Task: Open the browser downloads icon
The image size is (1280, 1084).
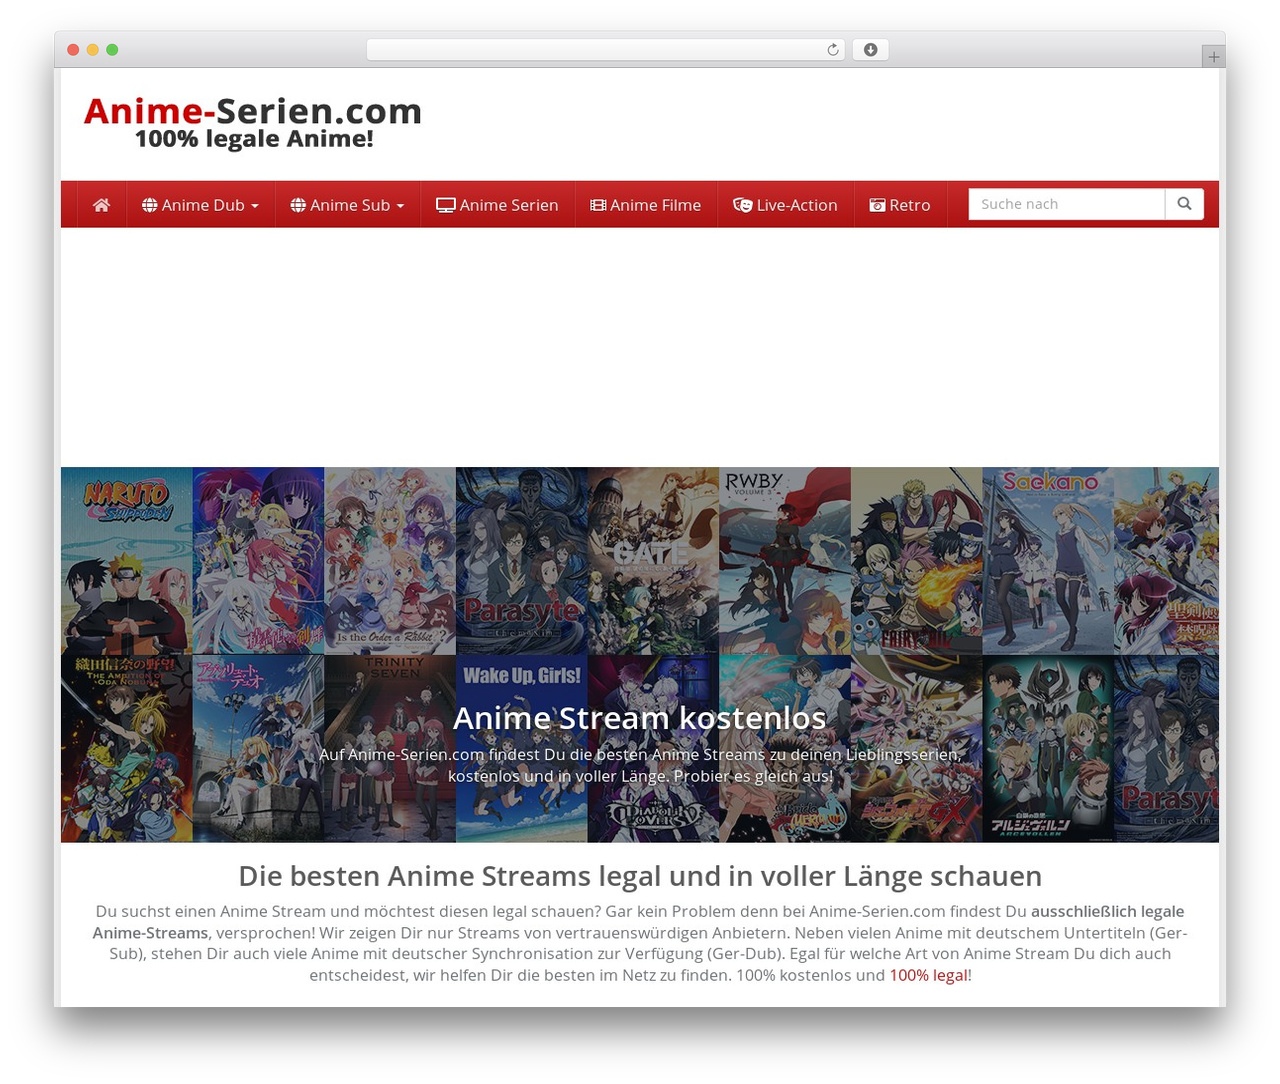Action: click(x=870, y=50)
